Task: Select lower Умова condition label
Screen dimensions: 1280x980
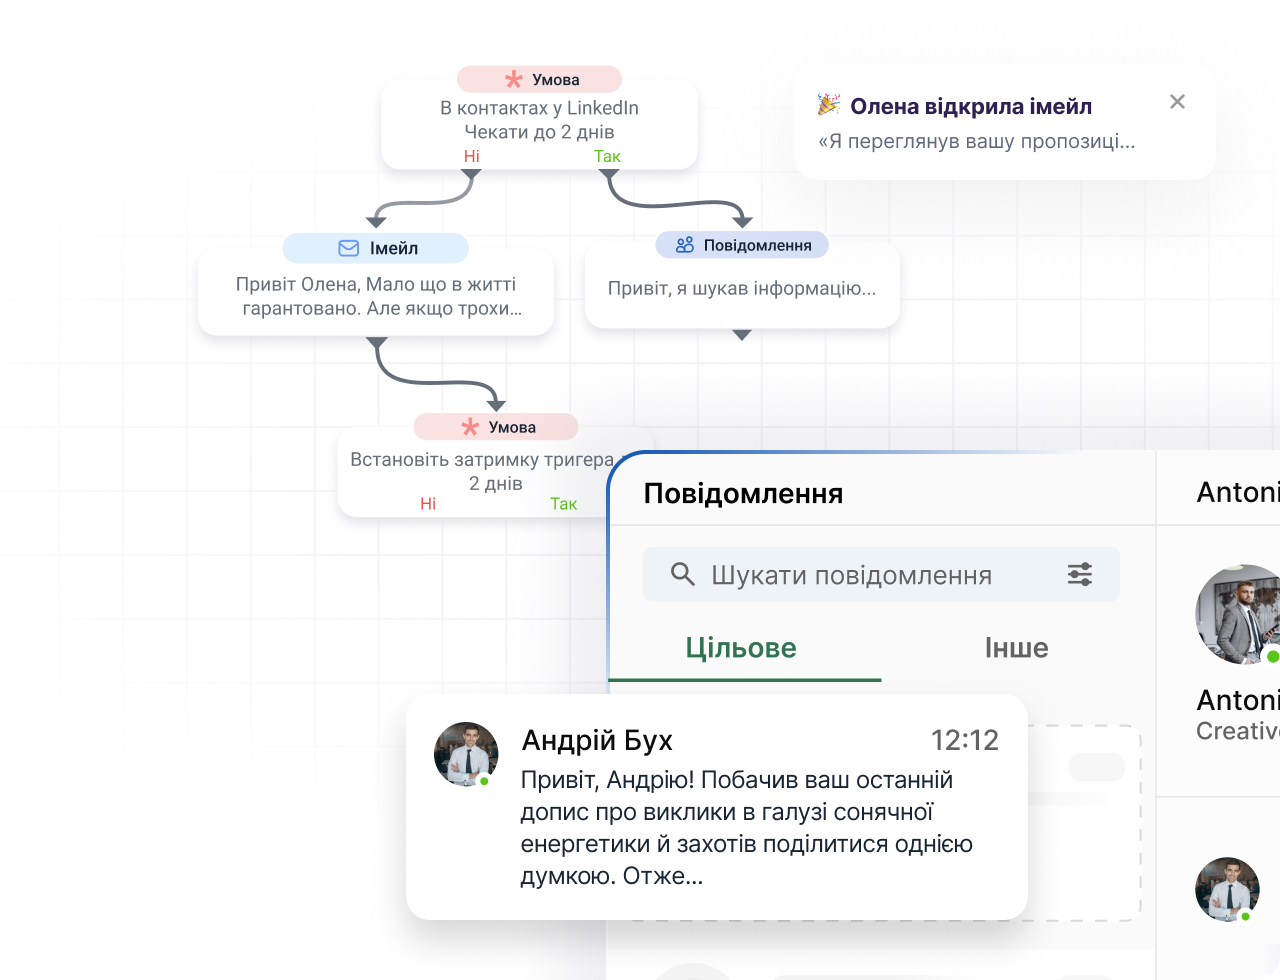Action: click(512, 427)
